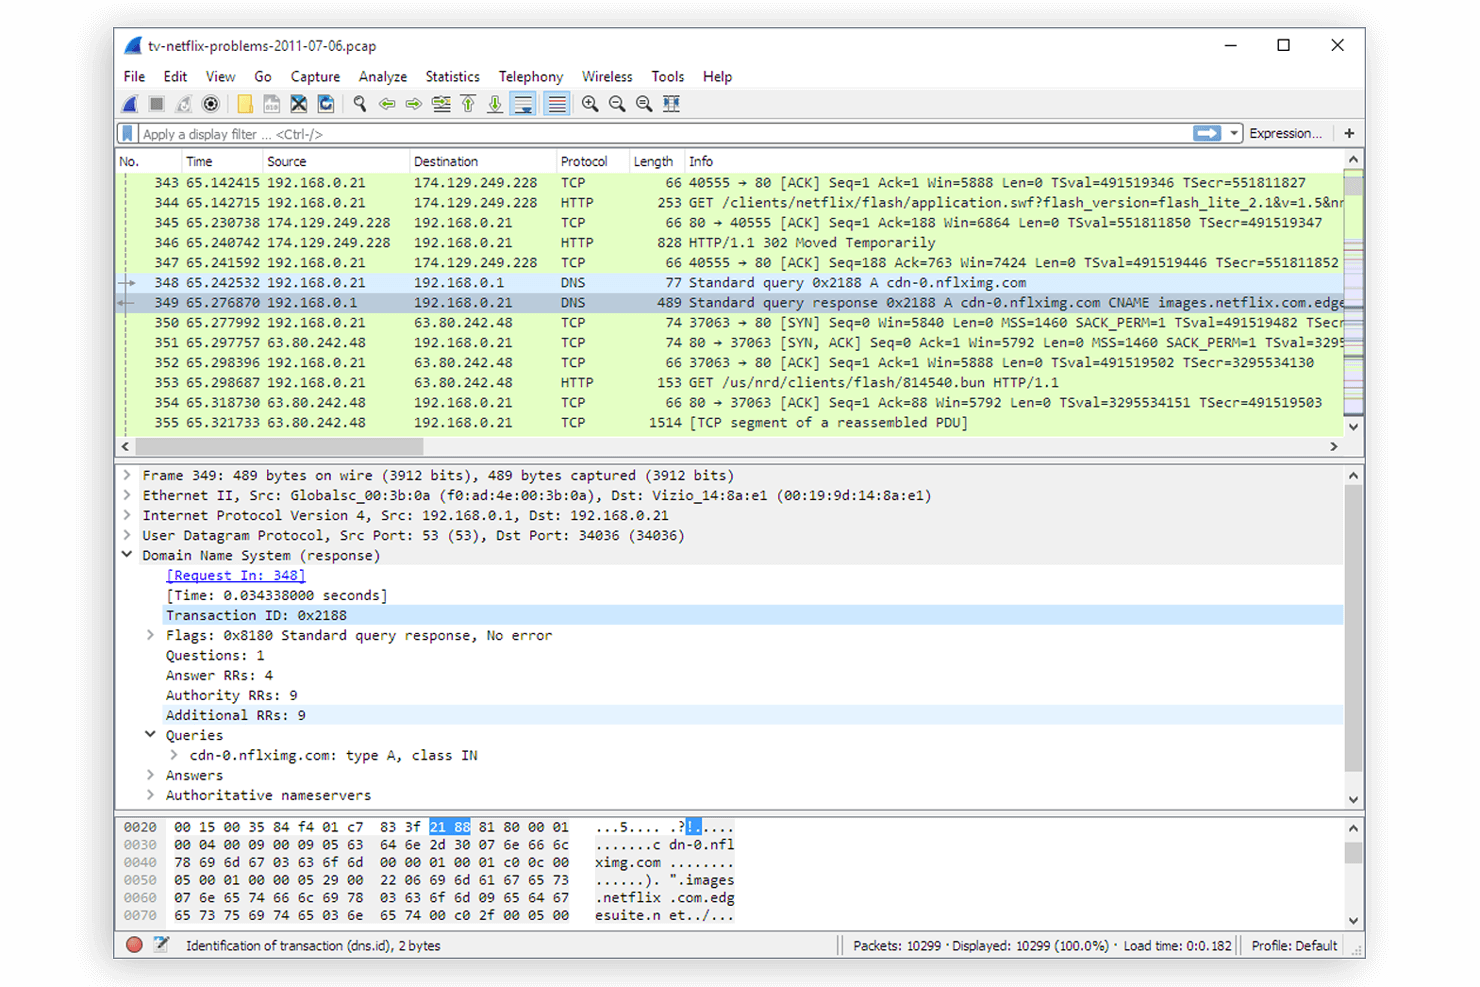The height and width of the screenshot is (987, 1480).
Task: Open the Analyze menu
Action: pos(383,76)
